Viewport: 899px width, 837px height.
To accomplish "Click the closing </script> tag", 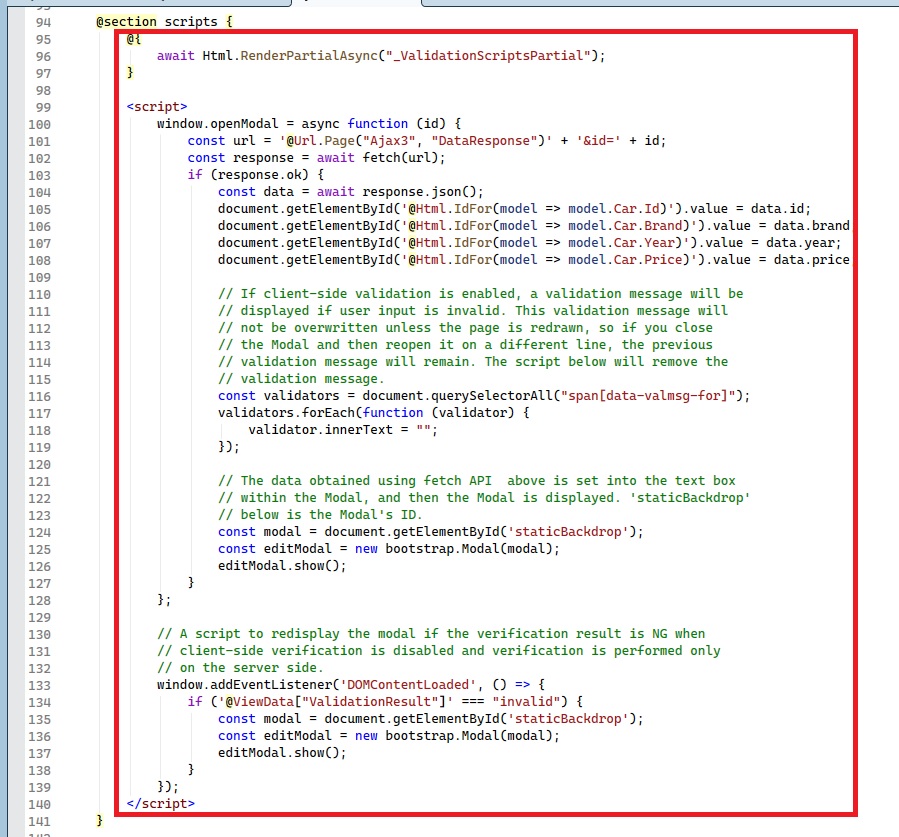I will pos(161,803).
